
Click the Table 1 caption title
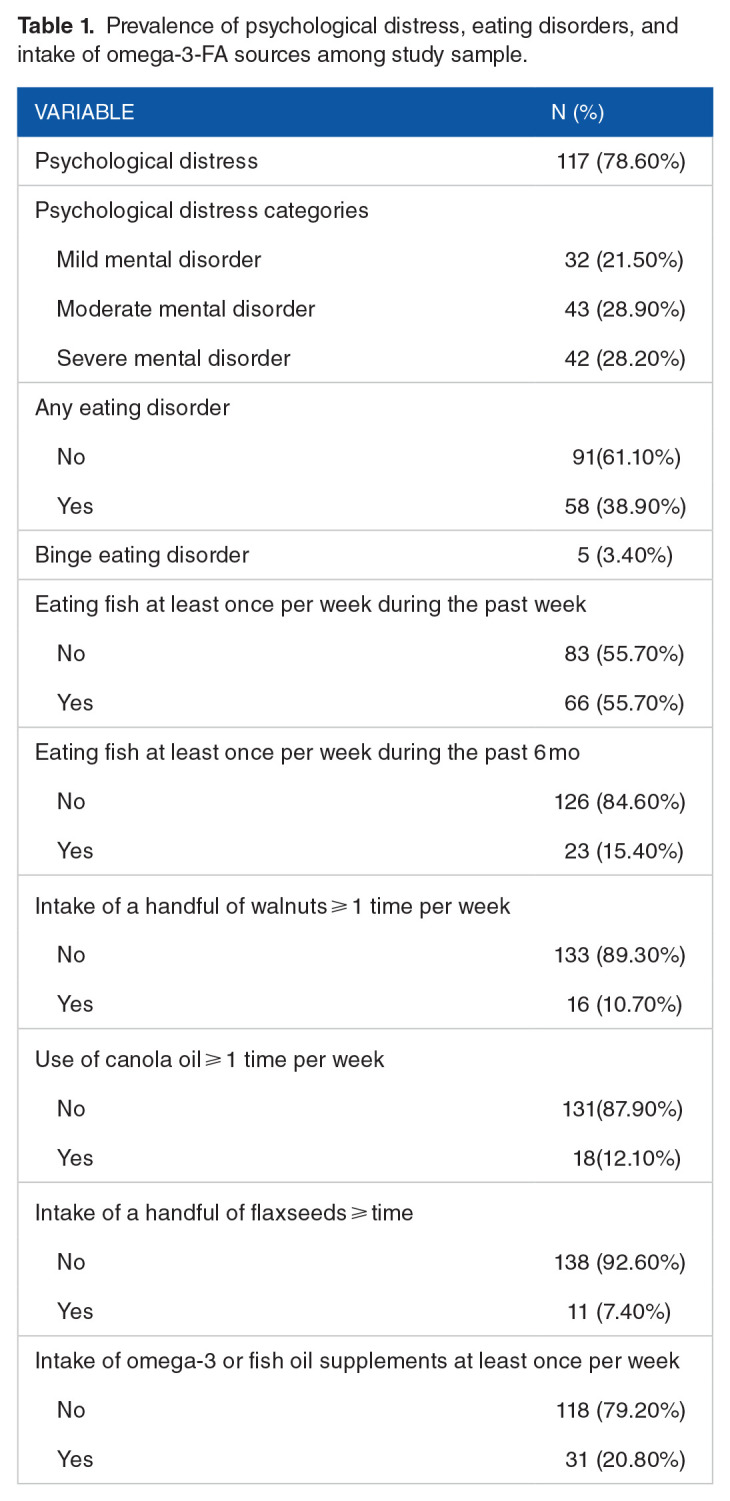pyautogui.click(x=347, y=40)
